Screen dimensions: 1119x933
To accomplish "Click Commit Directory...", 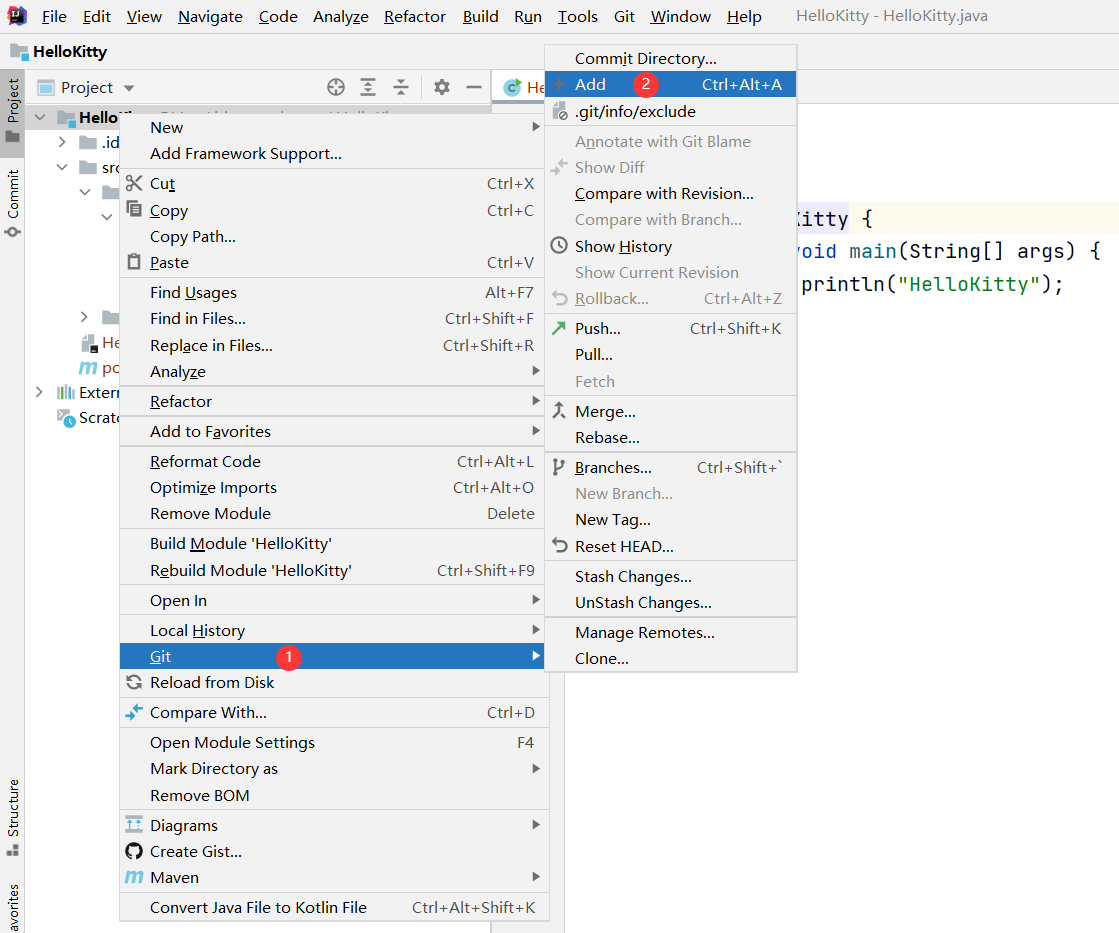I will pos(670,59).
